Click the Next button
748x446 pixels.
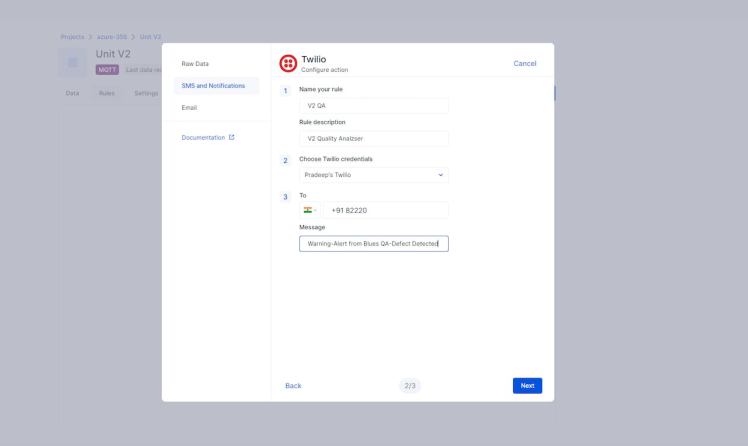pyautogui.click(x=527, y=386)
